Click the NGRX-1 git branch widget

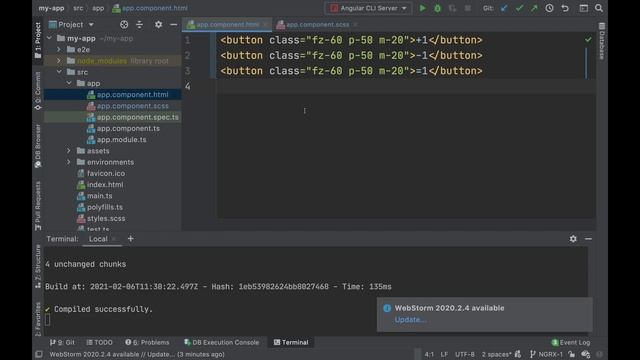point(546,354)
